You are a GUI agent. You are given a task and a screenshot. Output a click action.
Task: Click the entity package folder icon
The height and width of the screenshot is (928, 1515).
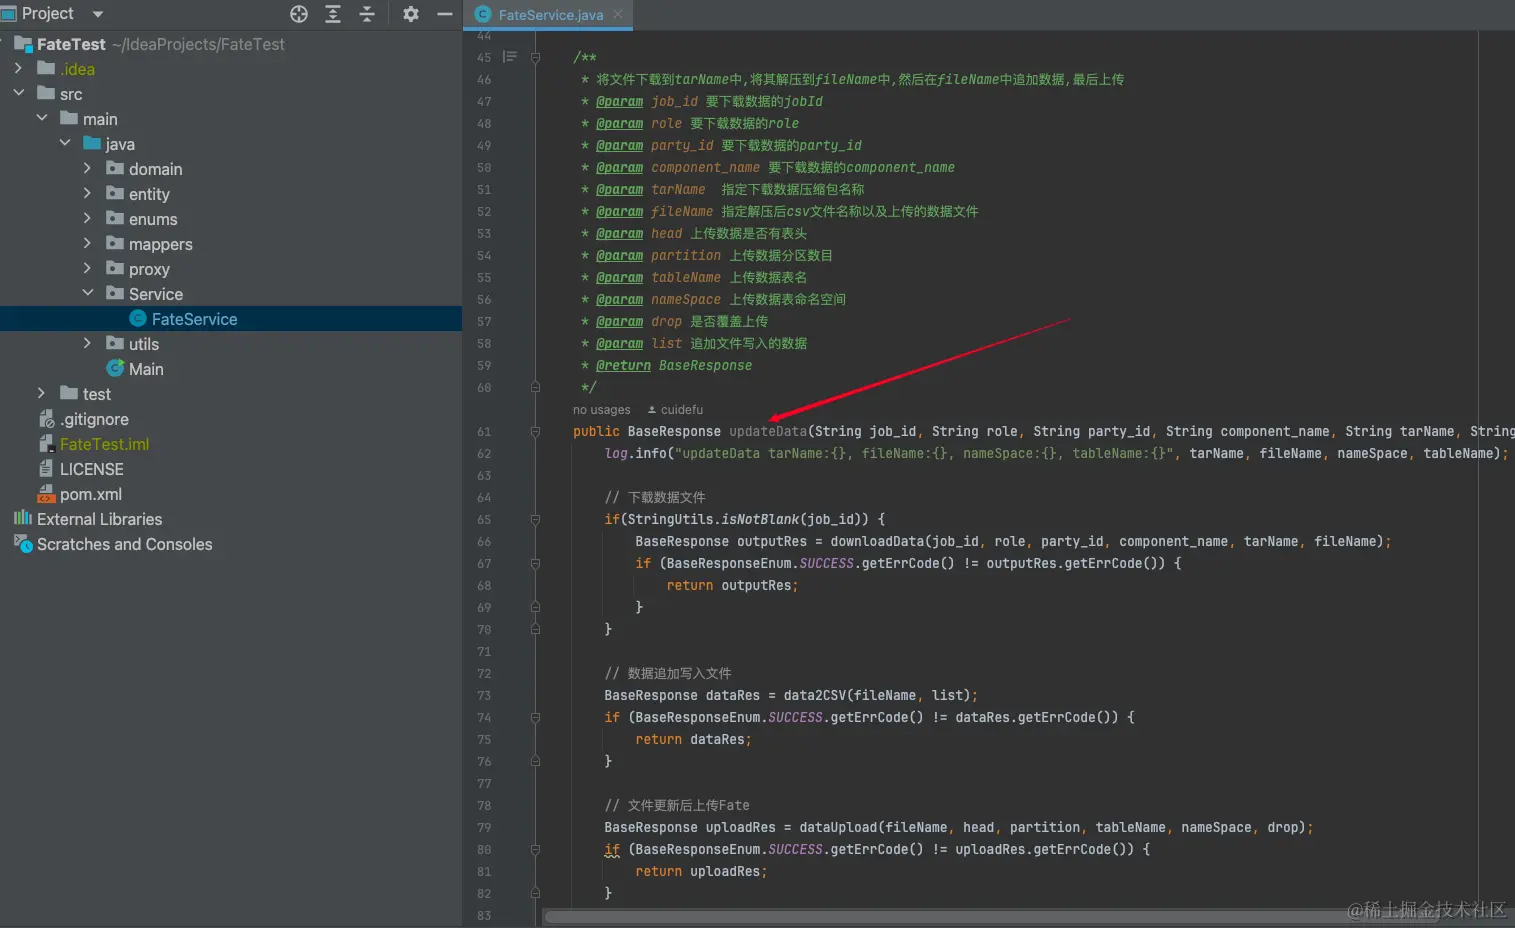click(115, 193)
